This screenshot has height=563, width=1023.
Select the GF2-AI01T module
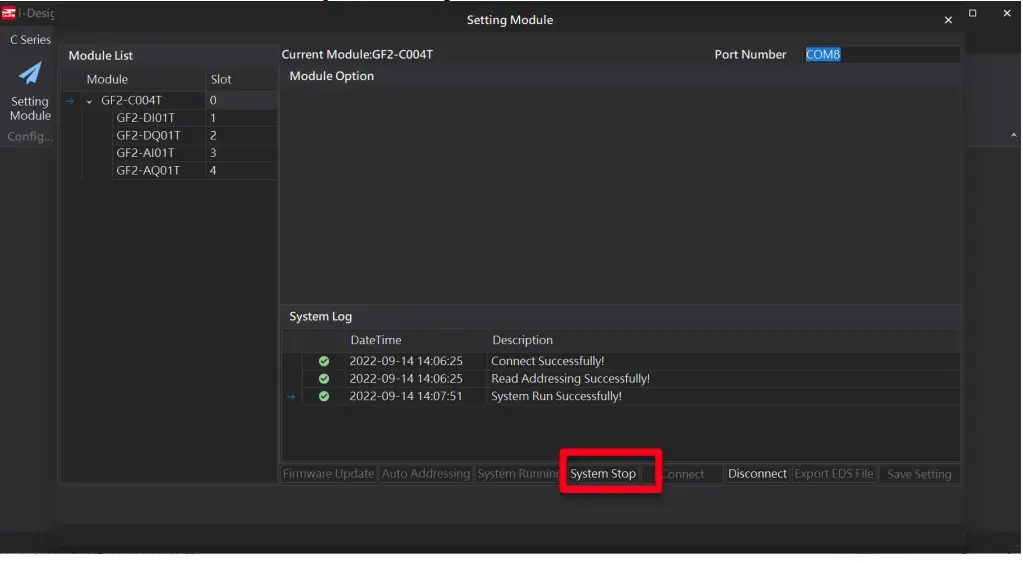click(x=145, y=153)
